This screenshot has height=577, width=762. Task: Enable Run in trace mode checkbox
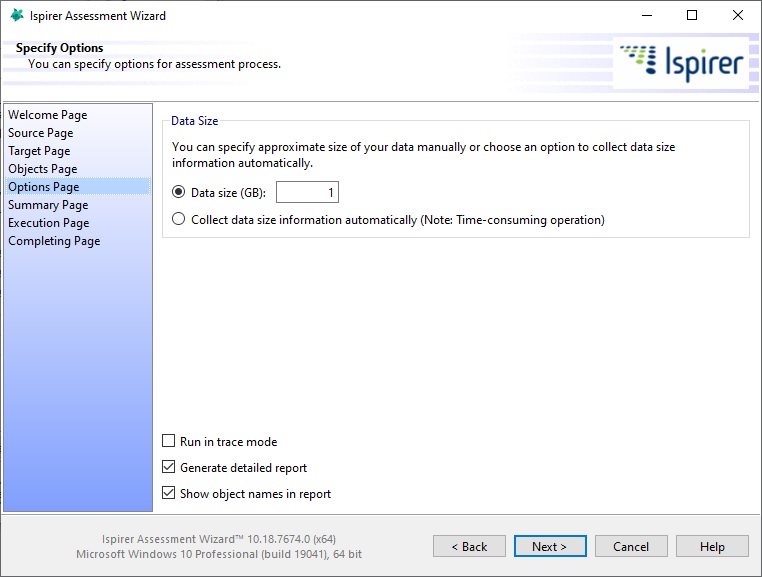tap(168, 441)
